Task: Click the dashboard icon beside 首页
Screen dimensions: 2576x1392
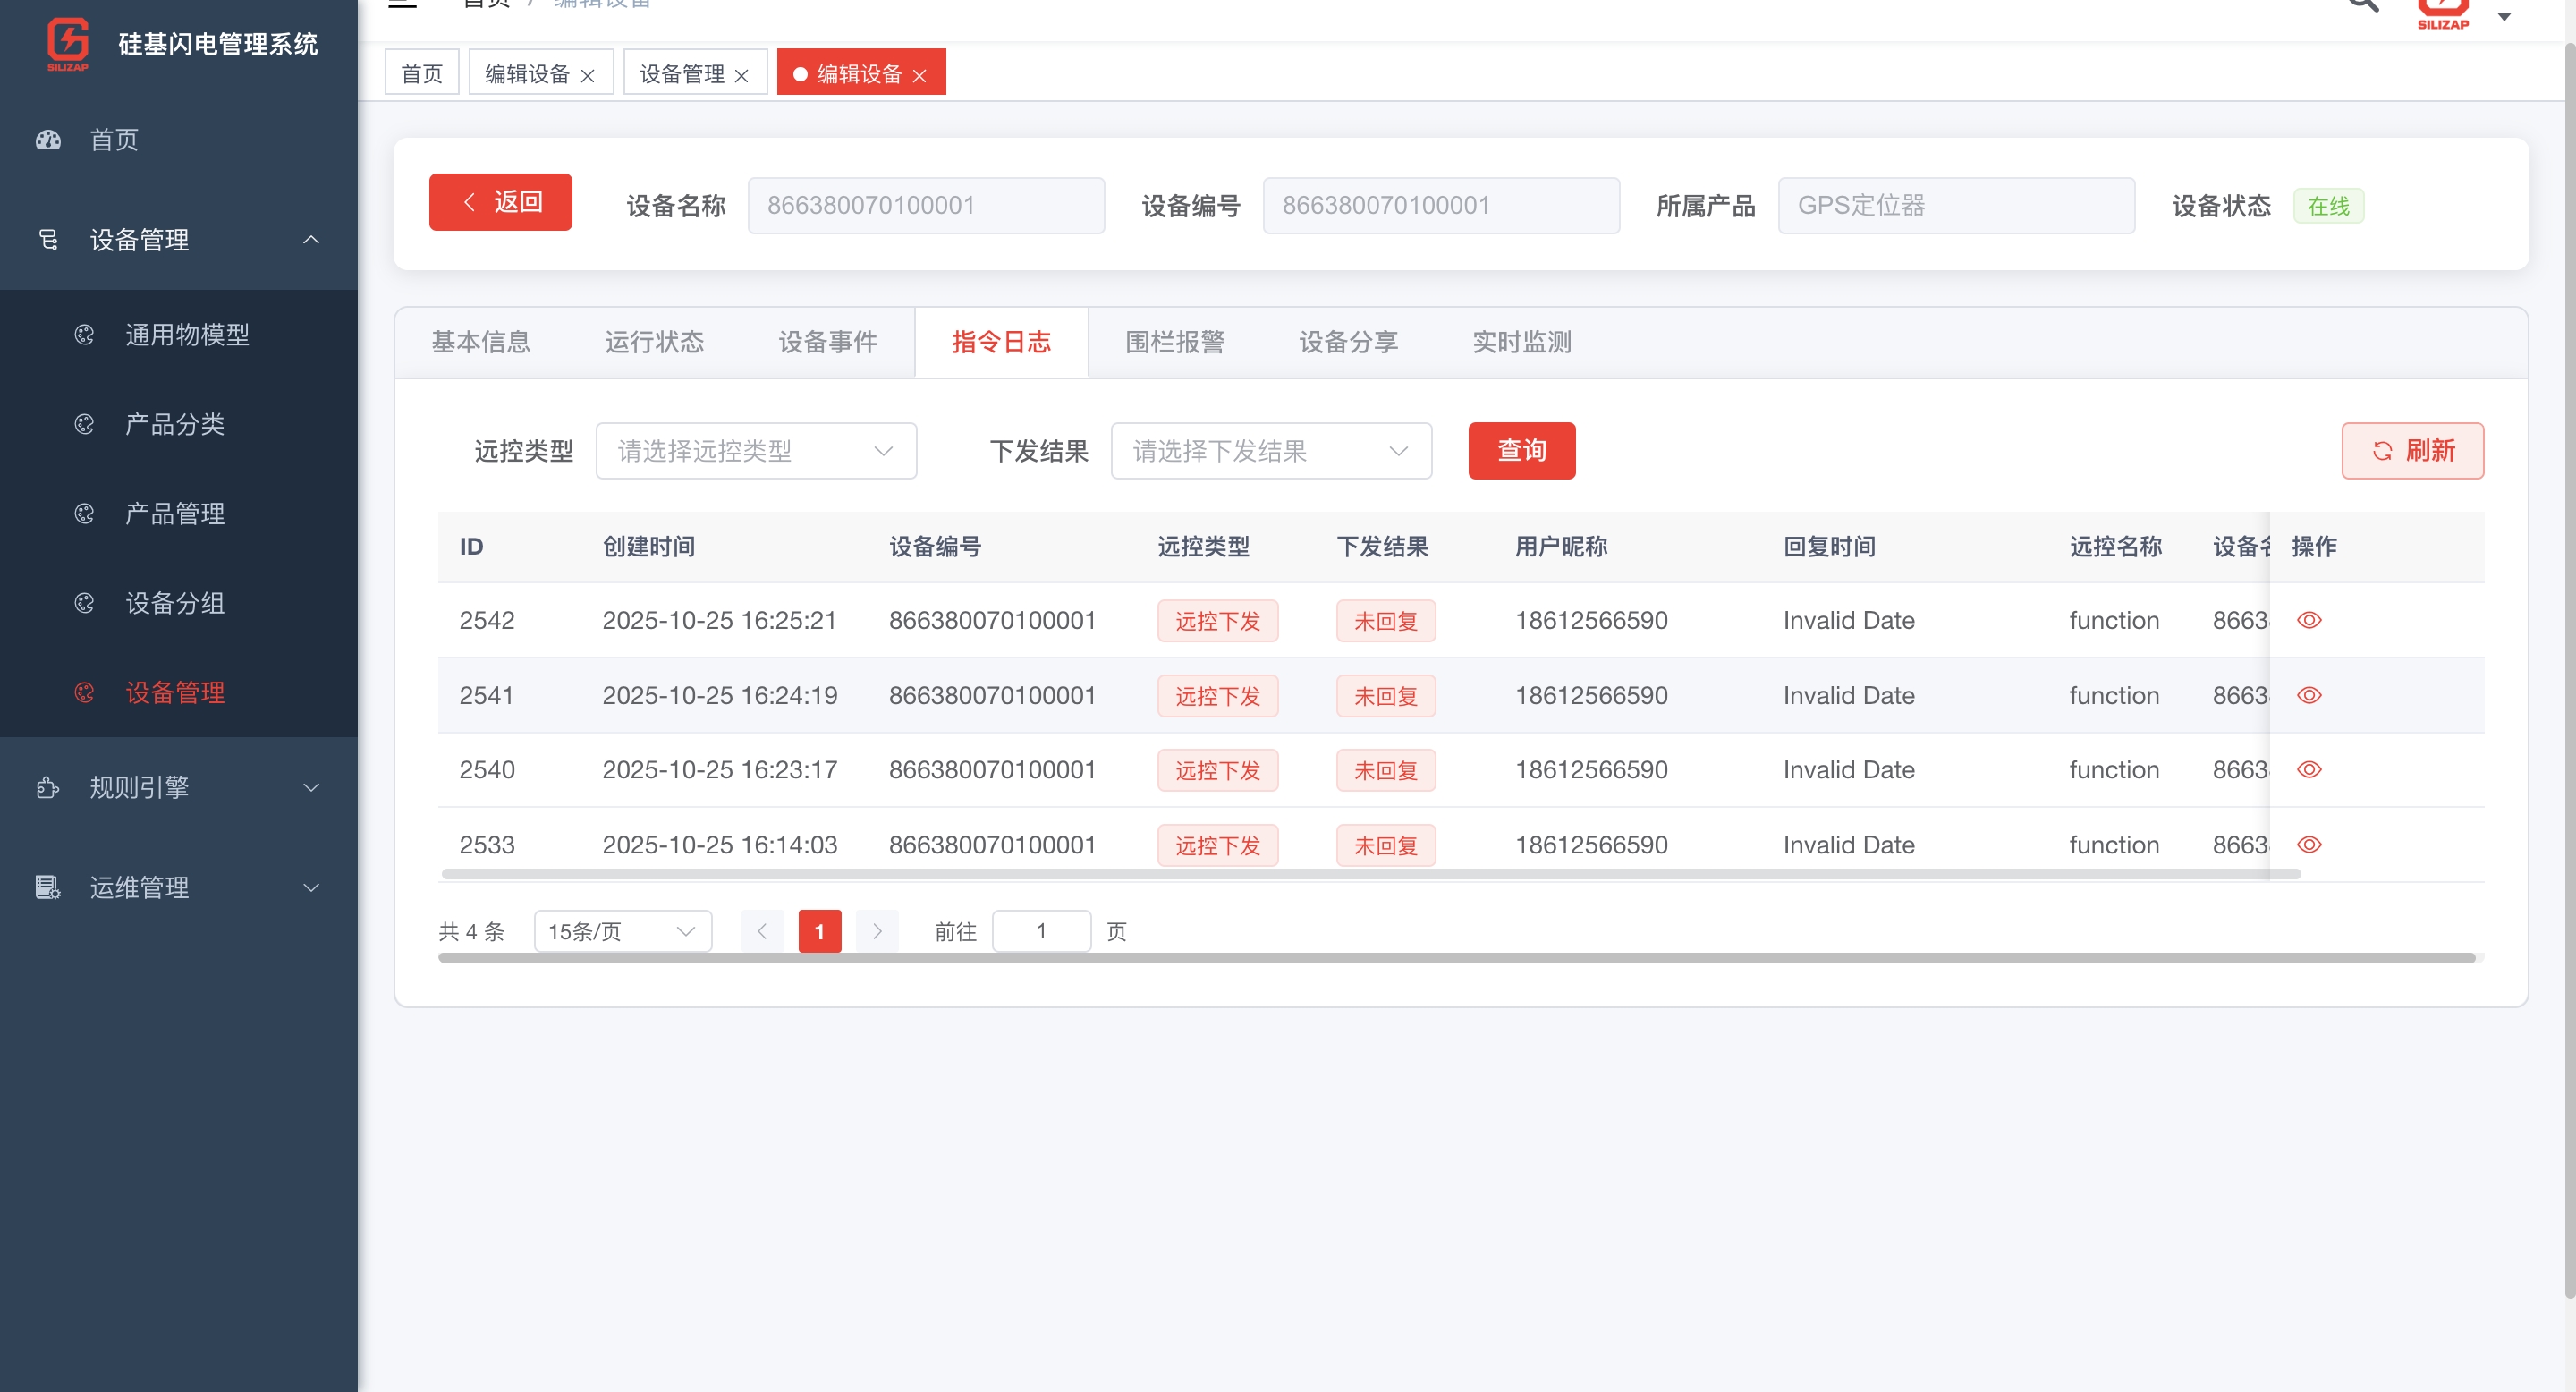Action: click(x=48, y=140)
